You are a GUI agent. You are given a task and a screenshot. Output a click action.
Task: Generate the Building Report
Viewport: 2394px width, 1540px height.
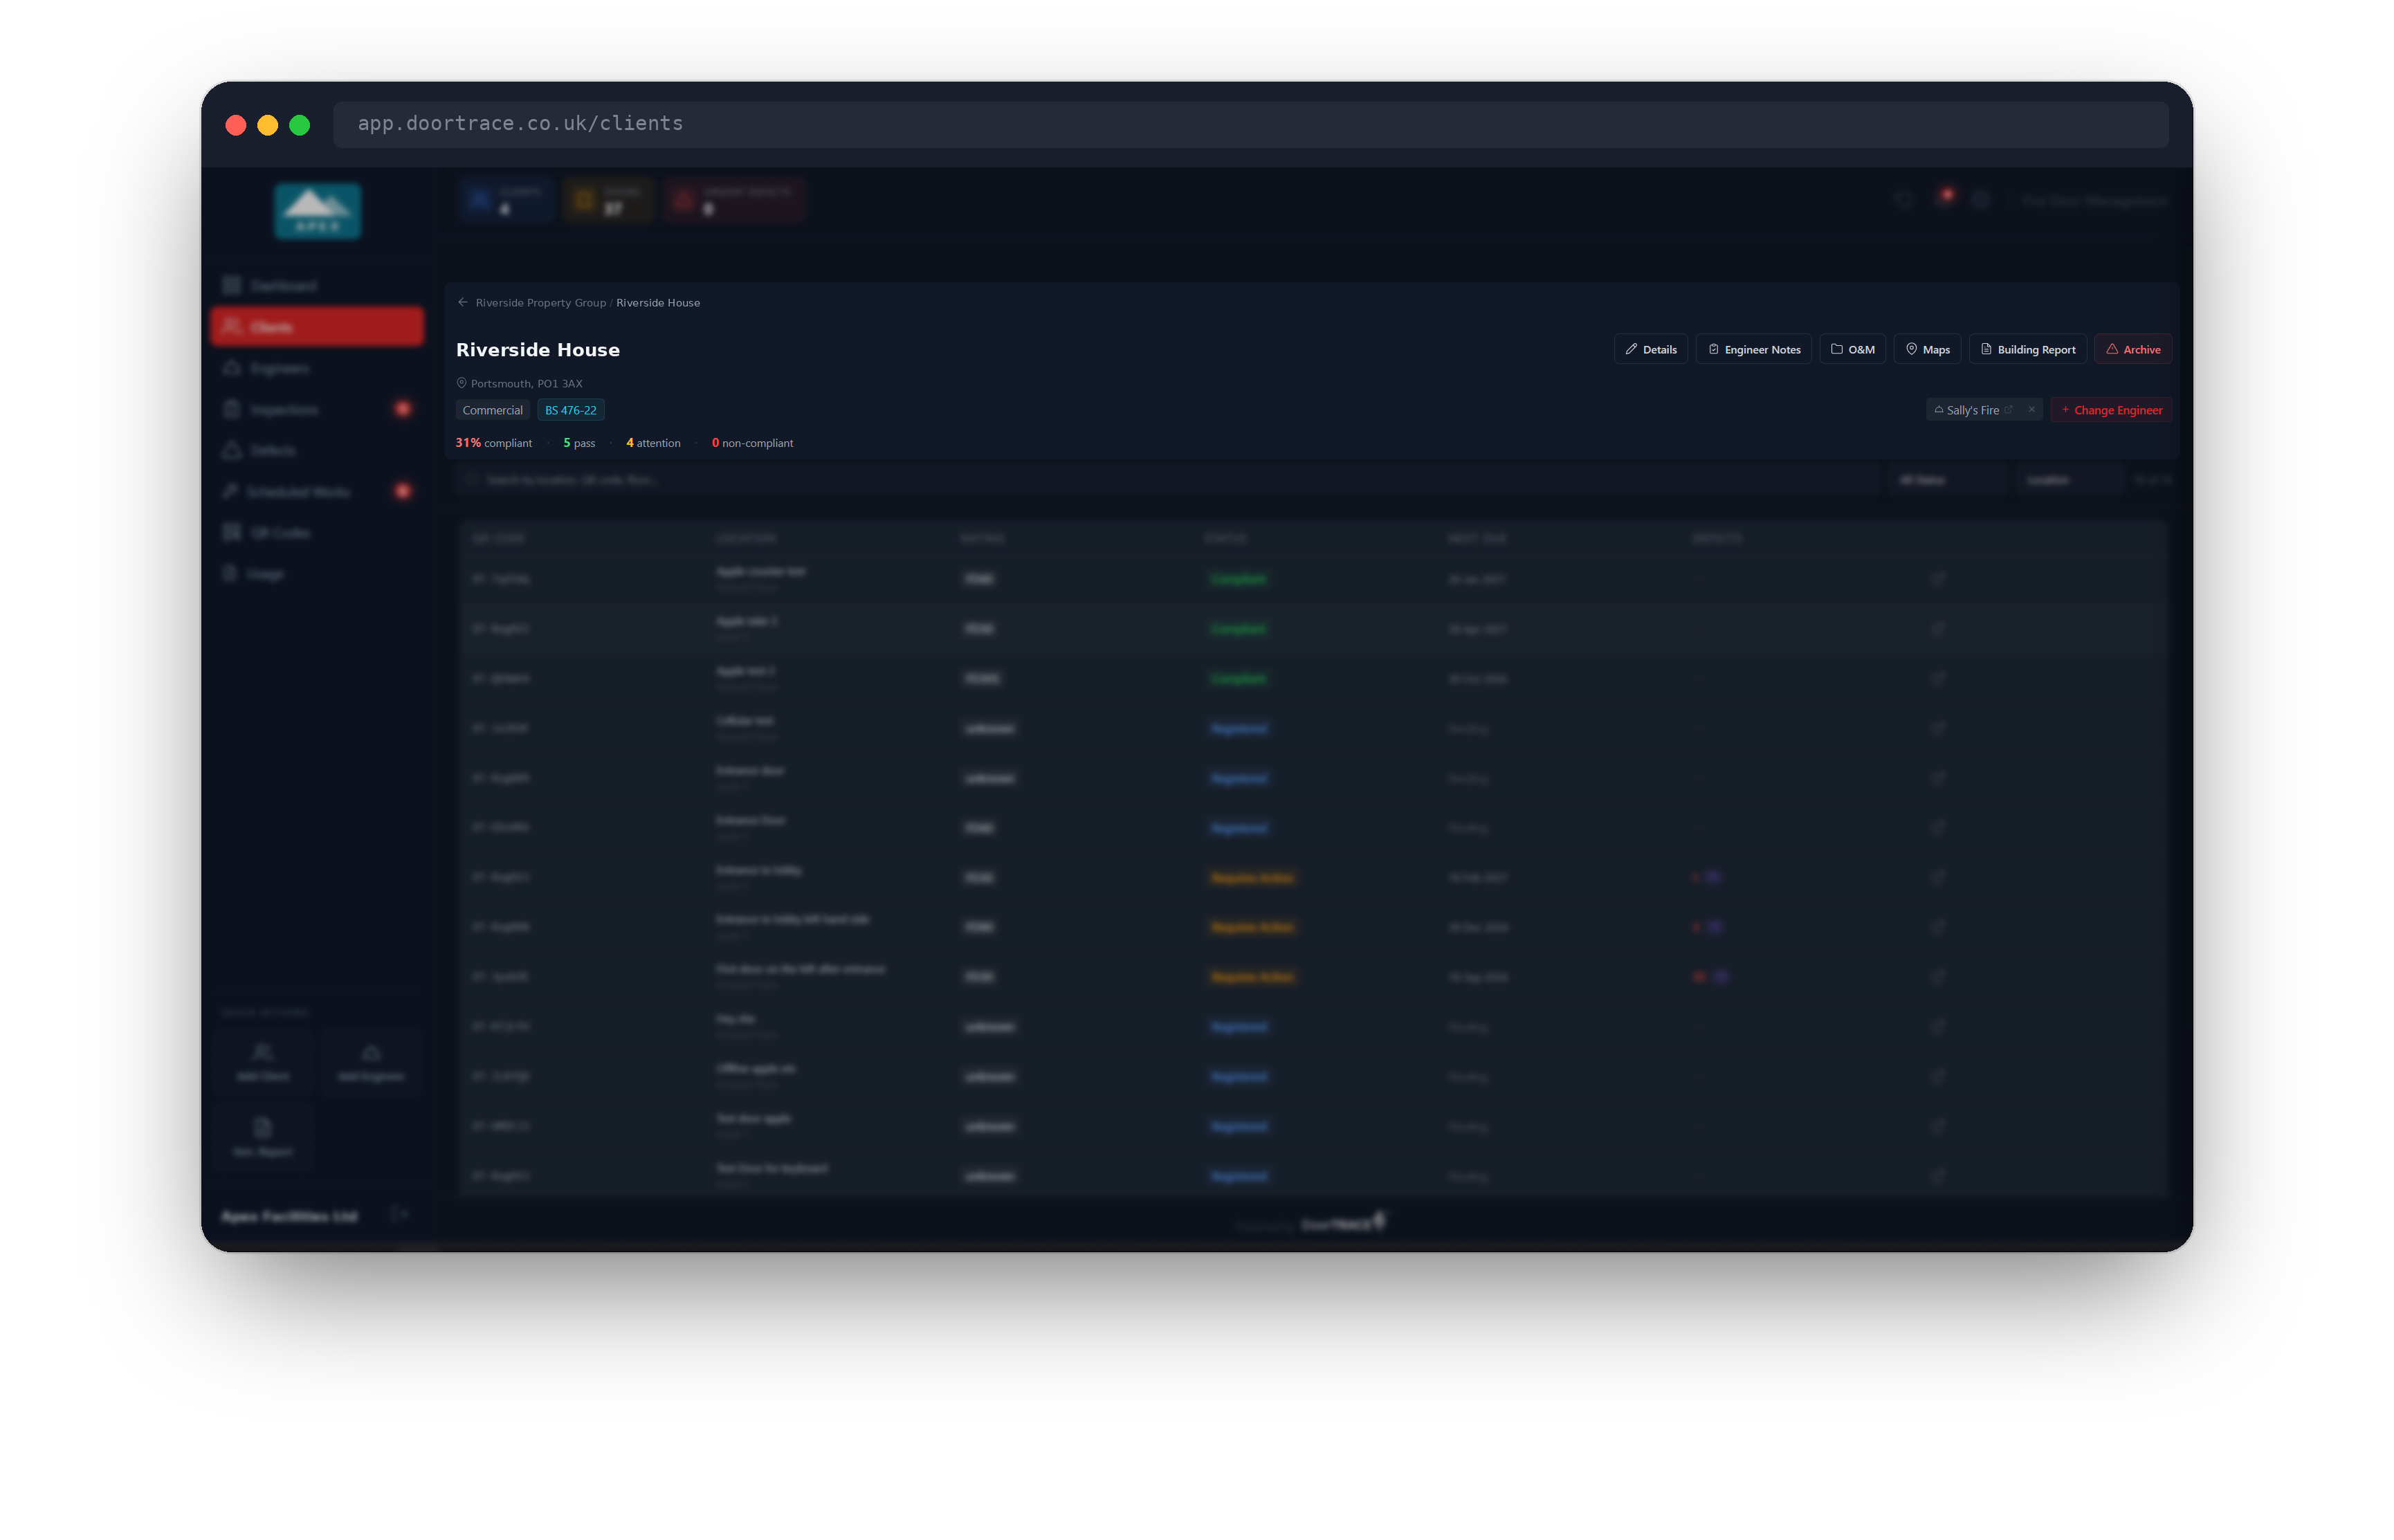(2027, 349)
